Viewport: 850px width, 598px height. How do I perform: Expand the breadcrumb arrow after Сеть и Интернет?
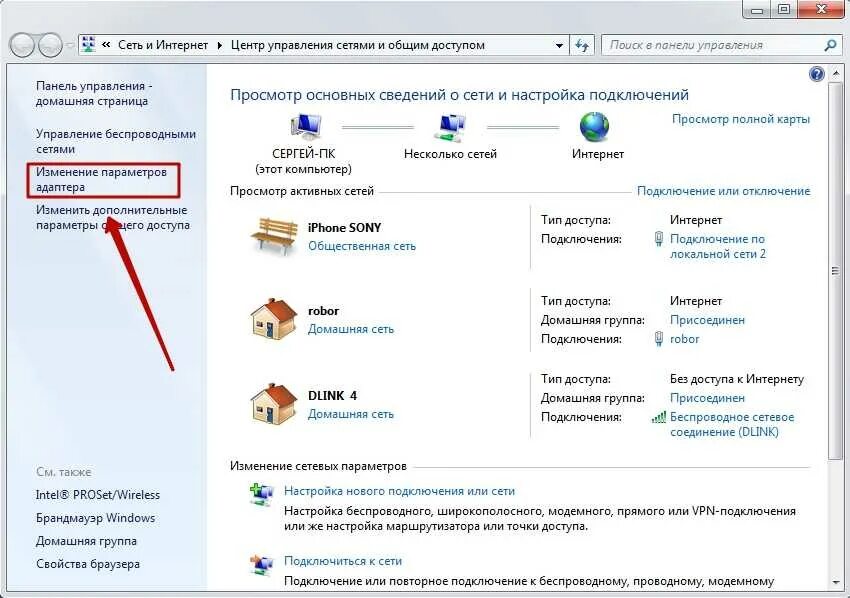coord(220,46)
